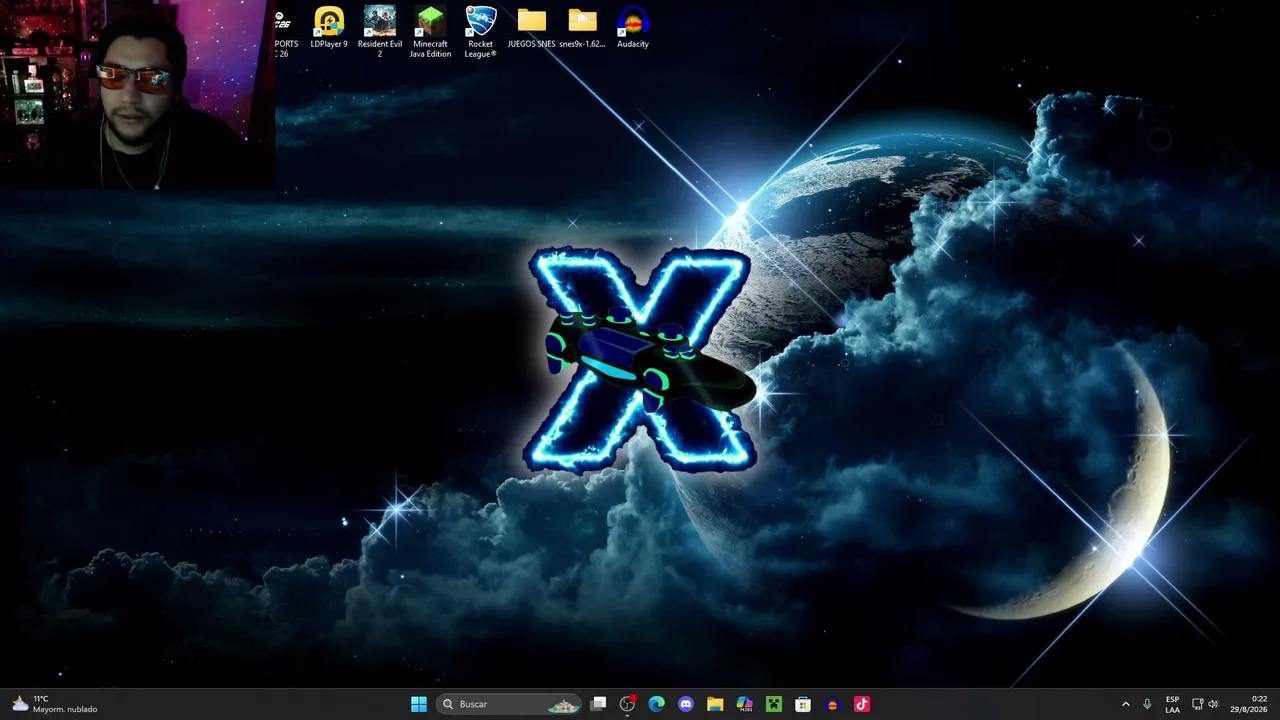Open the Audacity headphones icon in taskbar

pos(833,704)
